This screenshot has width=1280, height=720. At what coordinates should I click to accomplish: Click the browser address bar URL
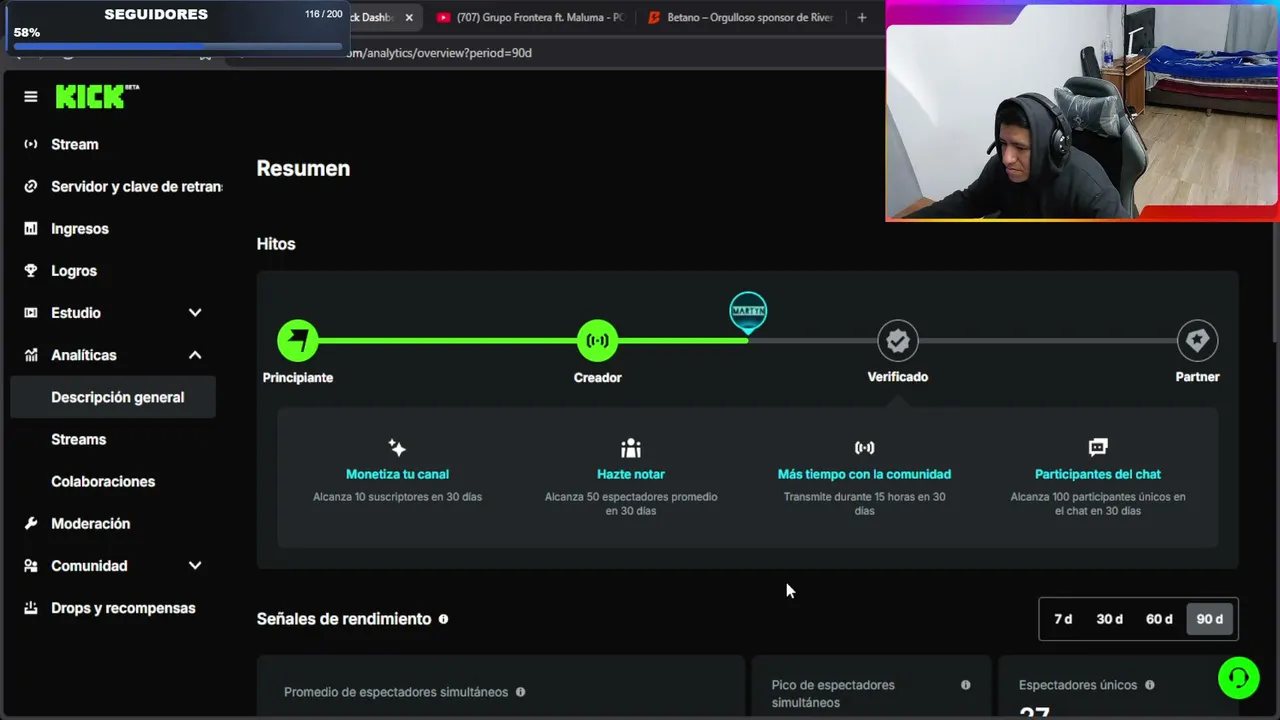click(x=440, y=52)
